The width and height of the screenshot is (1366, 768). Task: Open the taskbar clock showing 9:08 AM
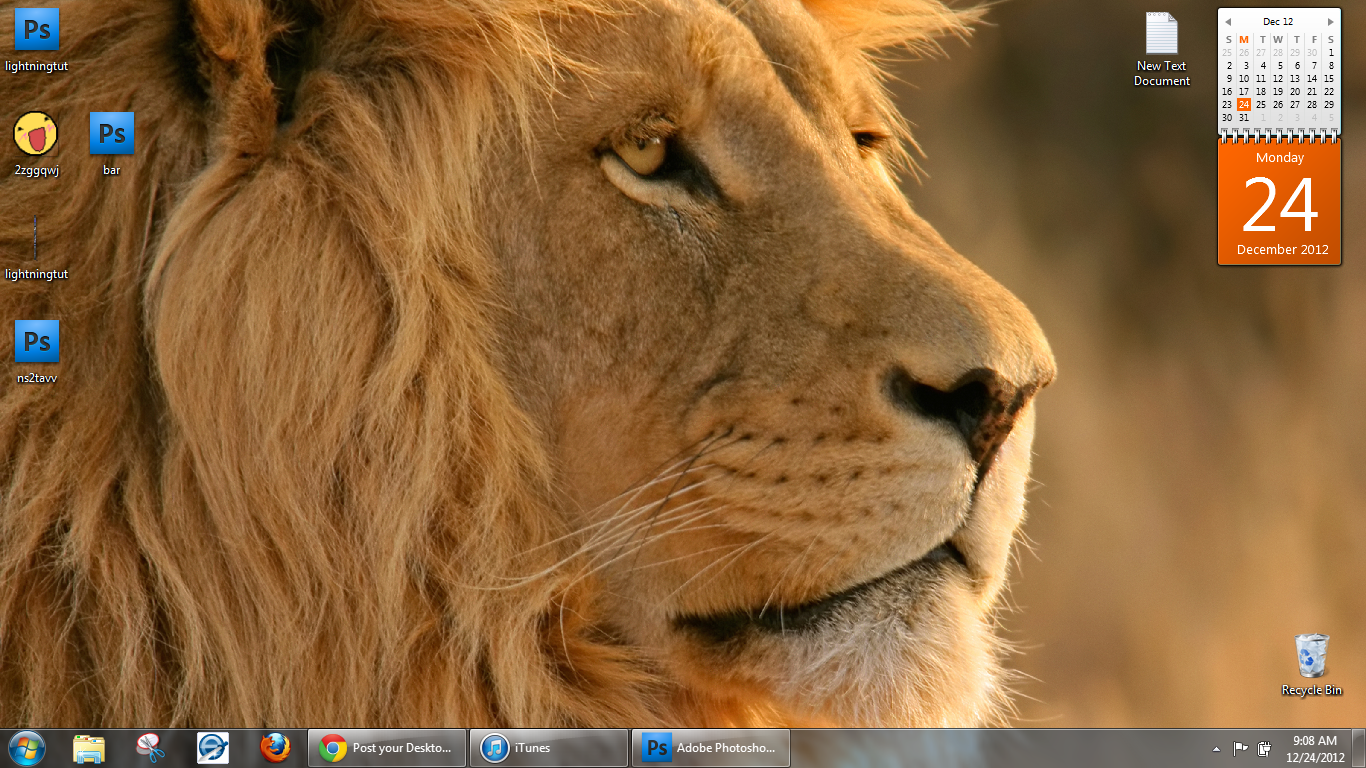[1315, 748]
